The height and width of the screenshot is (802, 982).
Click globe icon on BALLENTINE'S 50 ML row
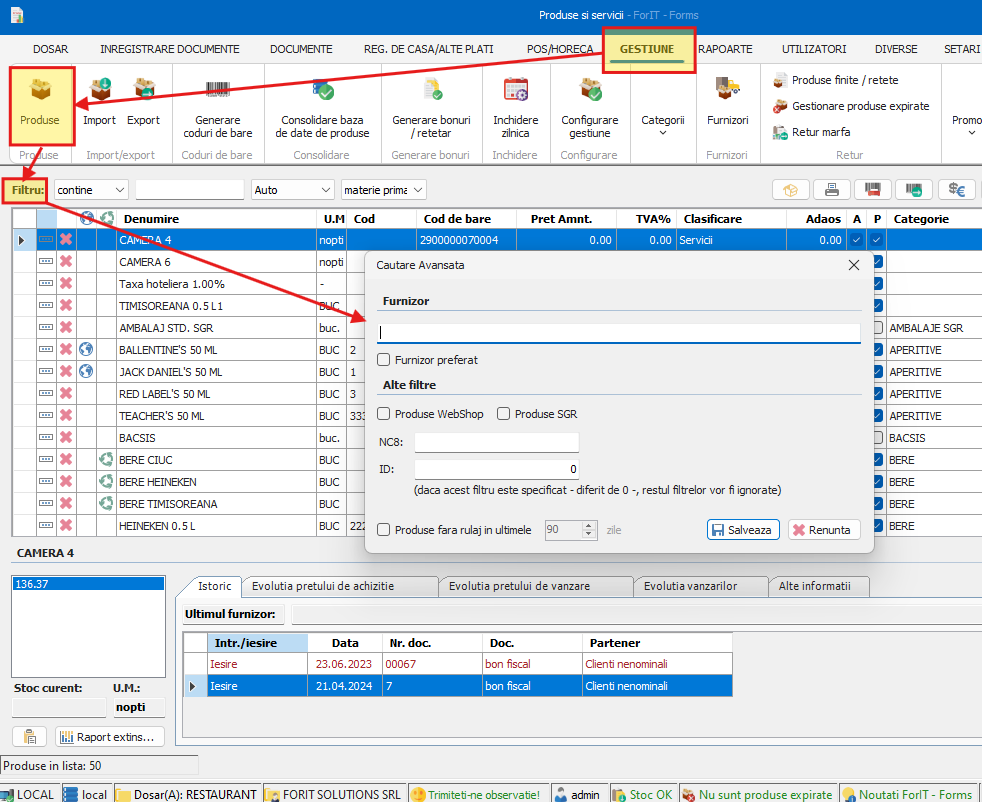click(x=86, y=349)
